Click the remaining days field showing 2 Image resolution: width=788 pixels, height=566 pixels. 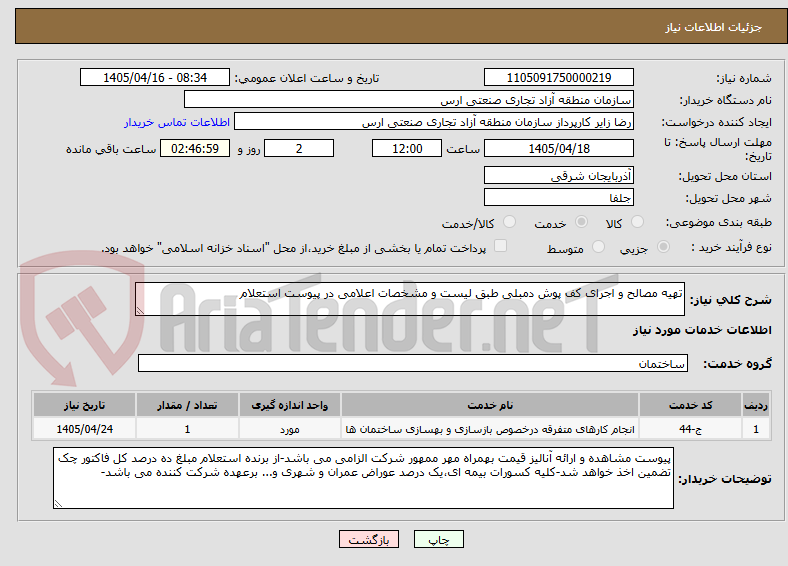299,148
